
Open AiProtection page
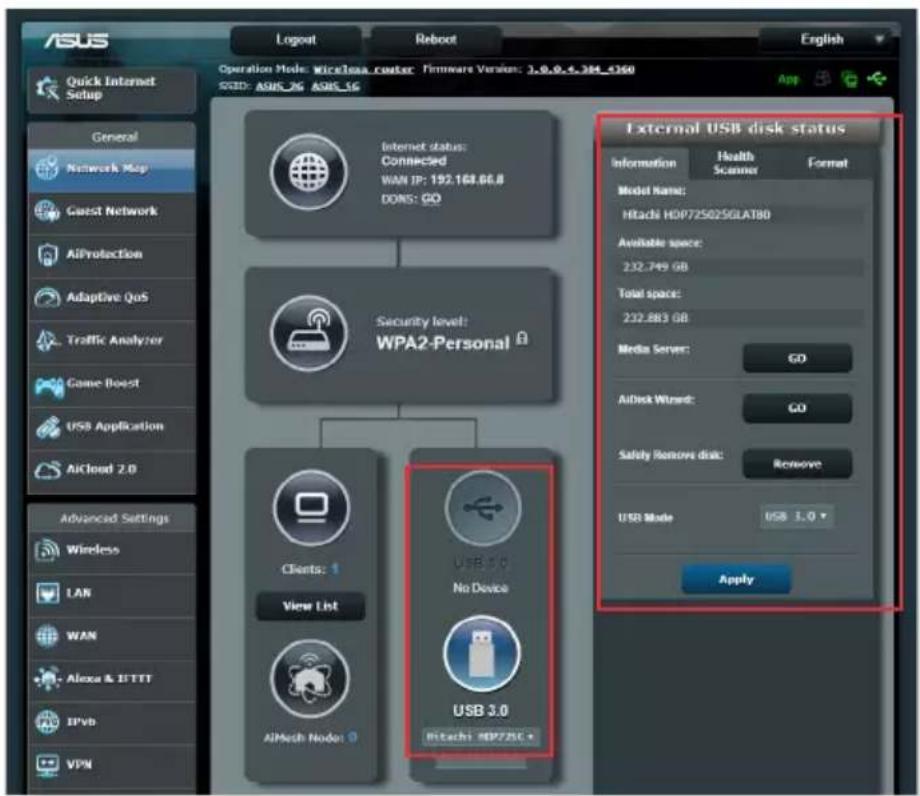coord(111,255)
